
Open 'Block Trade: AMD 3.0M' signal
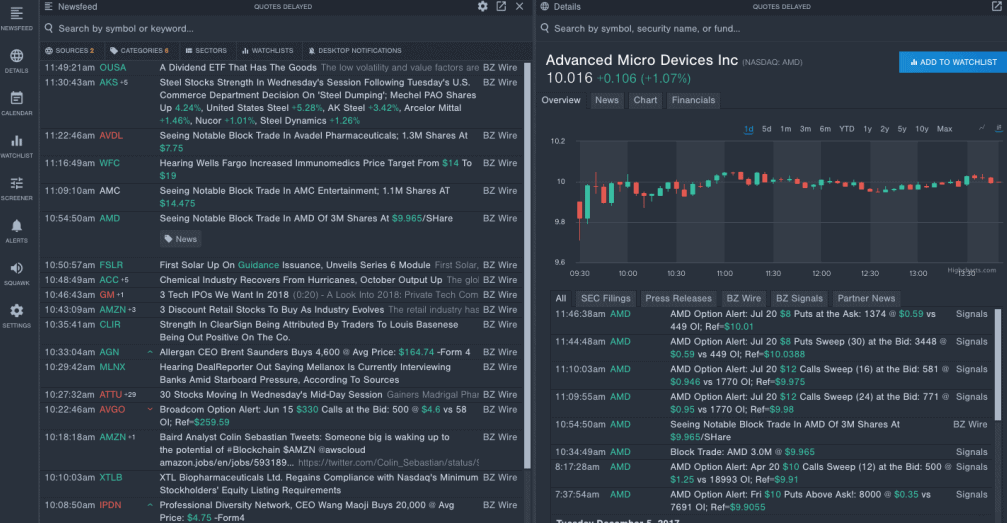(742, 452)
